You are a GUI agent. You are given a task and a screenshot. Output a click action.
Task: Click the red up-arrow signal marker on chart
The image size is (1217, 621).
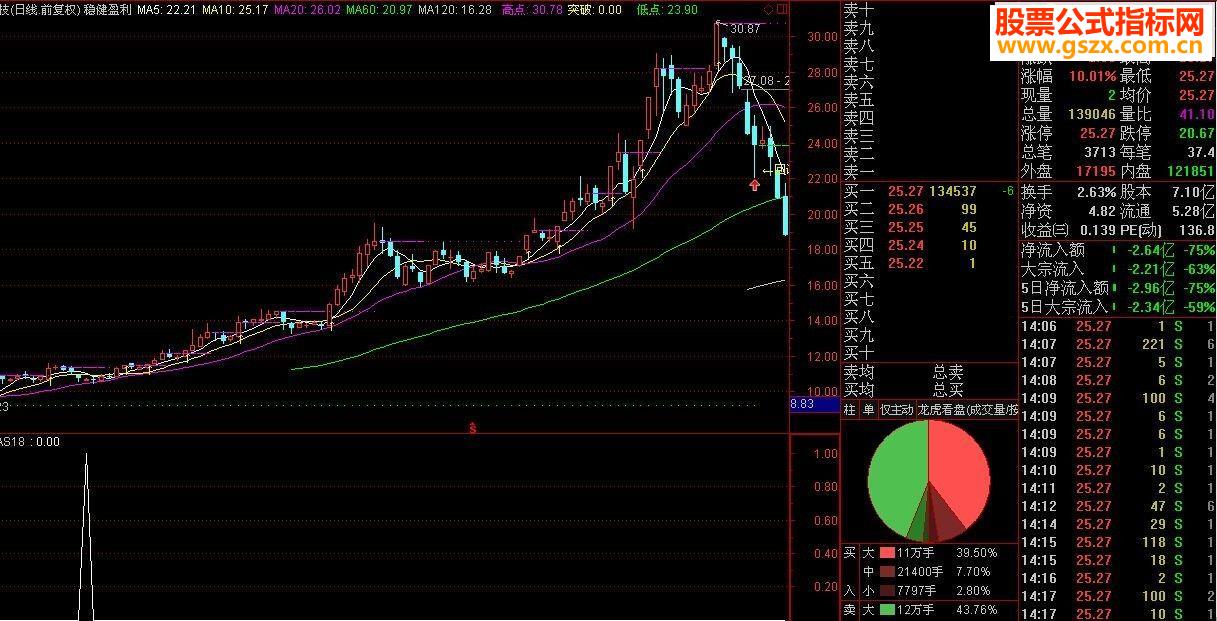(754, 185)
